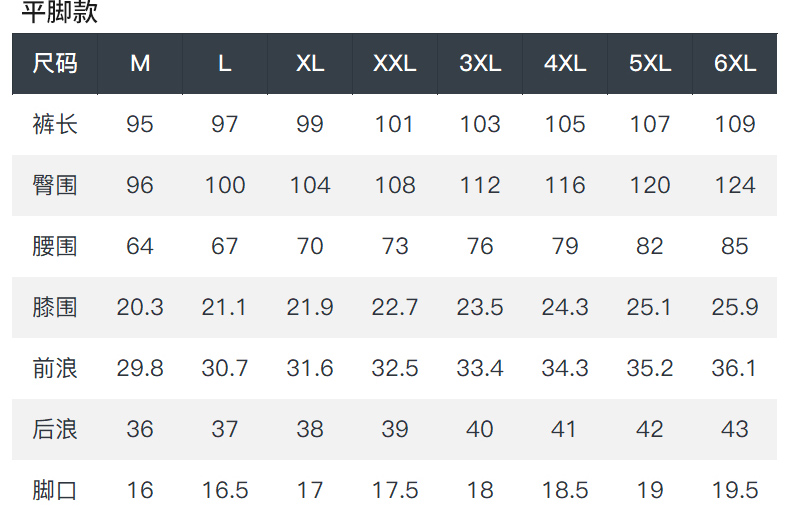This screenshot has height=524, width=790.
Task: Click the 腰围 row label
Action: click(x=55, y=246)
